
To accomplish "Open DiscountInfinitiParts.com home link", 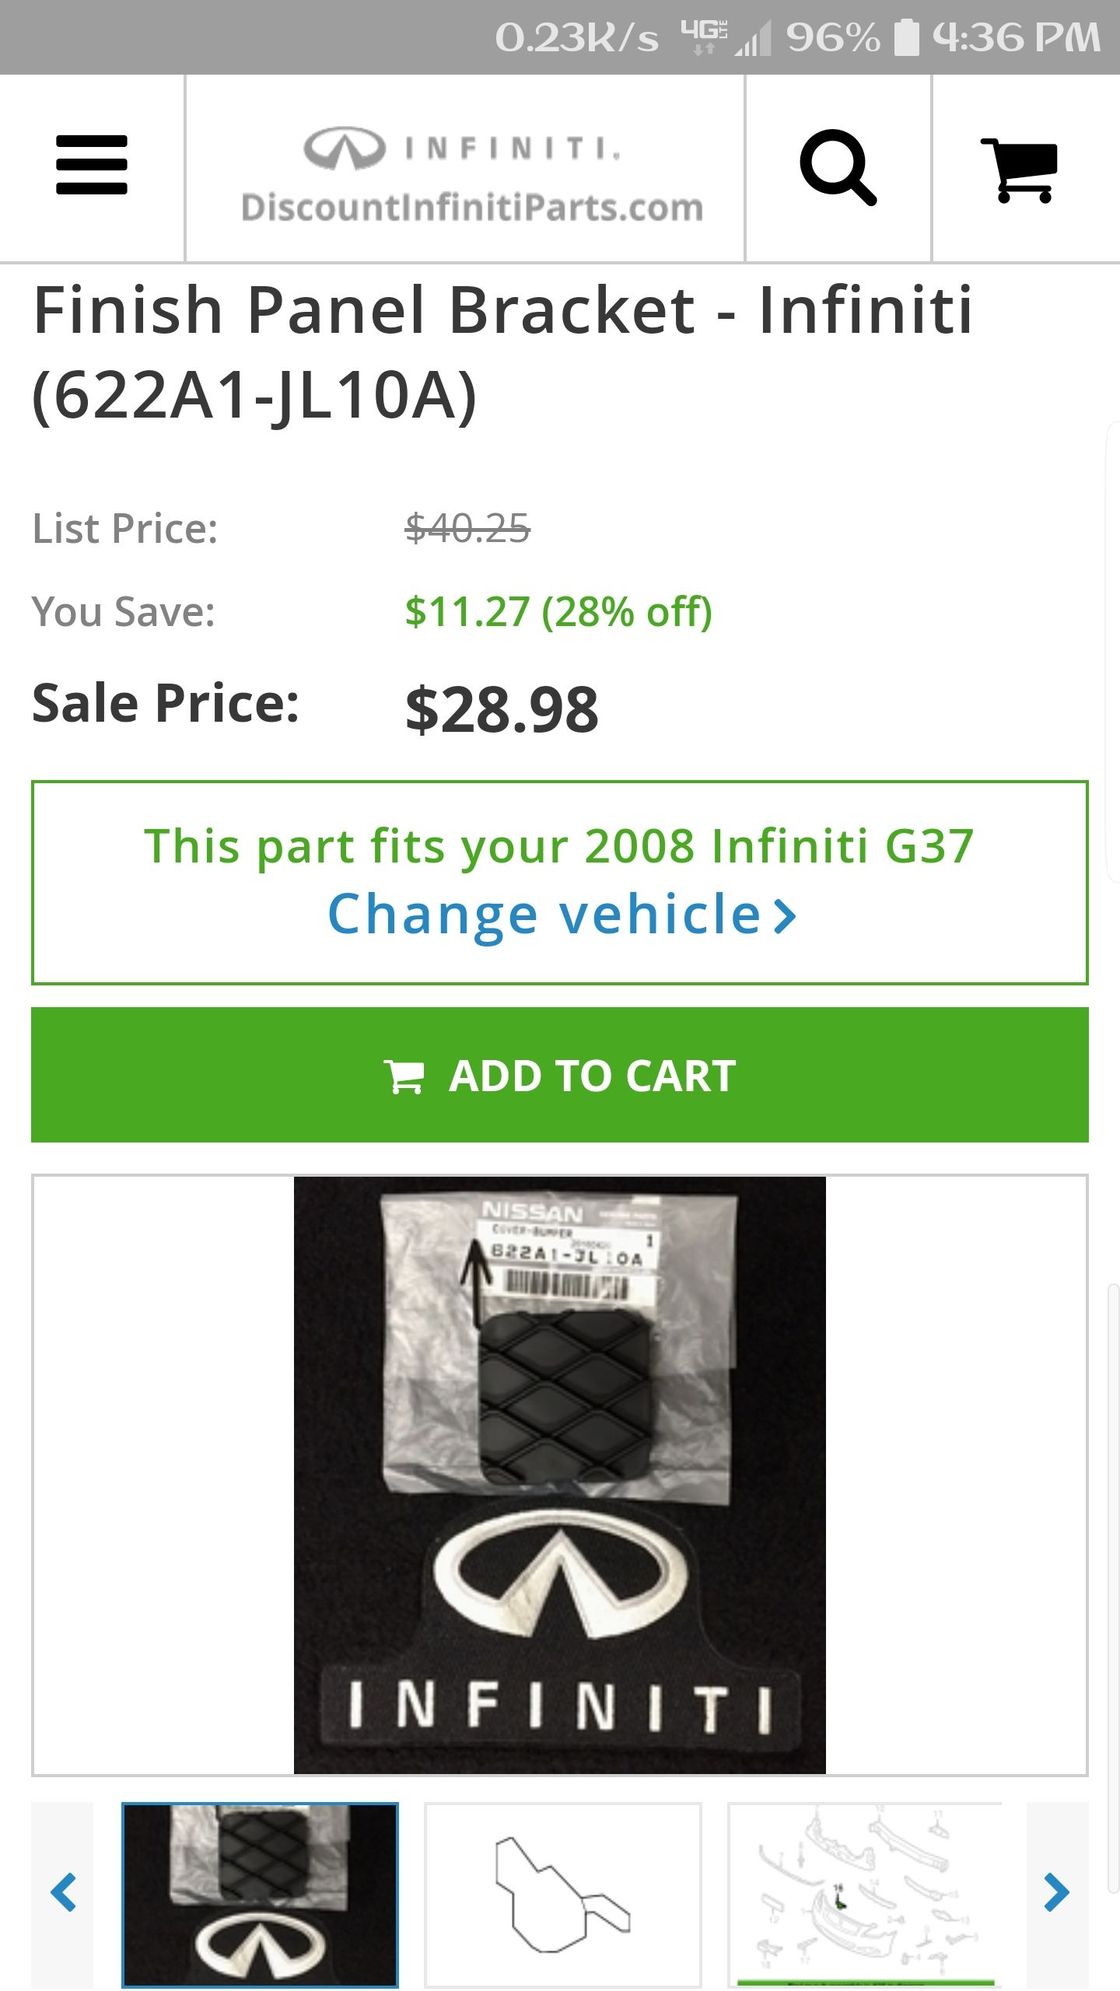I will click(472, 207).
